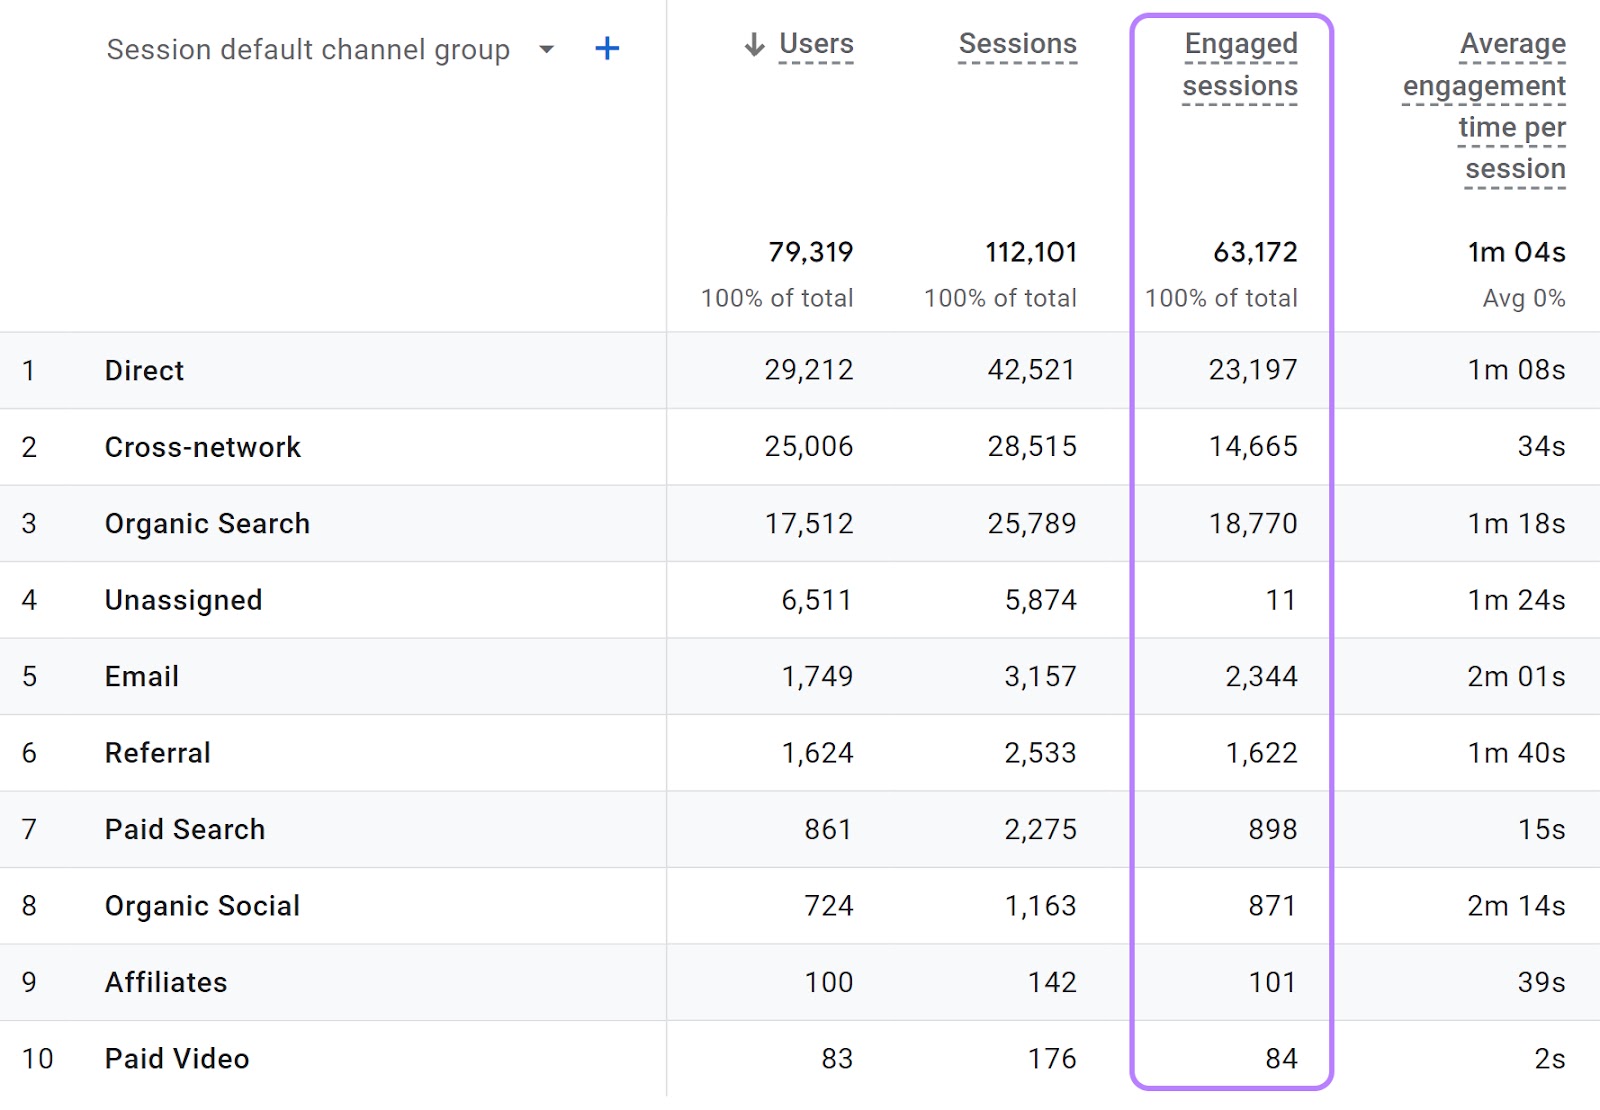Click the Referral channel name

[157, 752]
